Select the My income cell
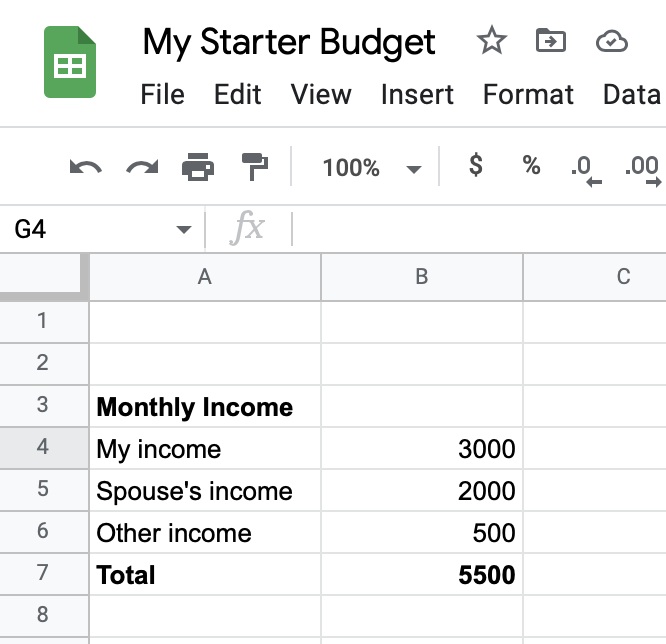 point(205,448)
